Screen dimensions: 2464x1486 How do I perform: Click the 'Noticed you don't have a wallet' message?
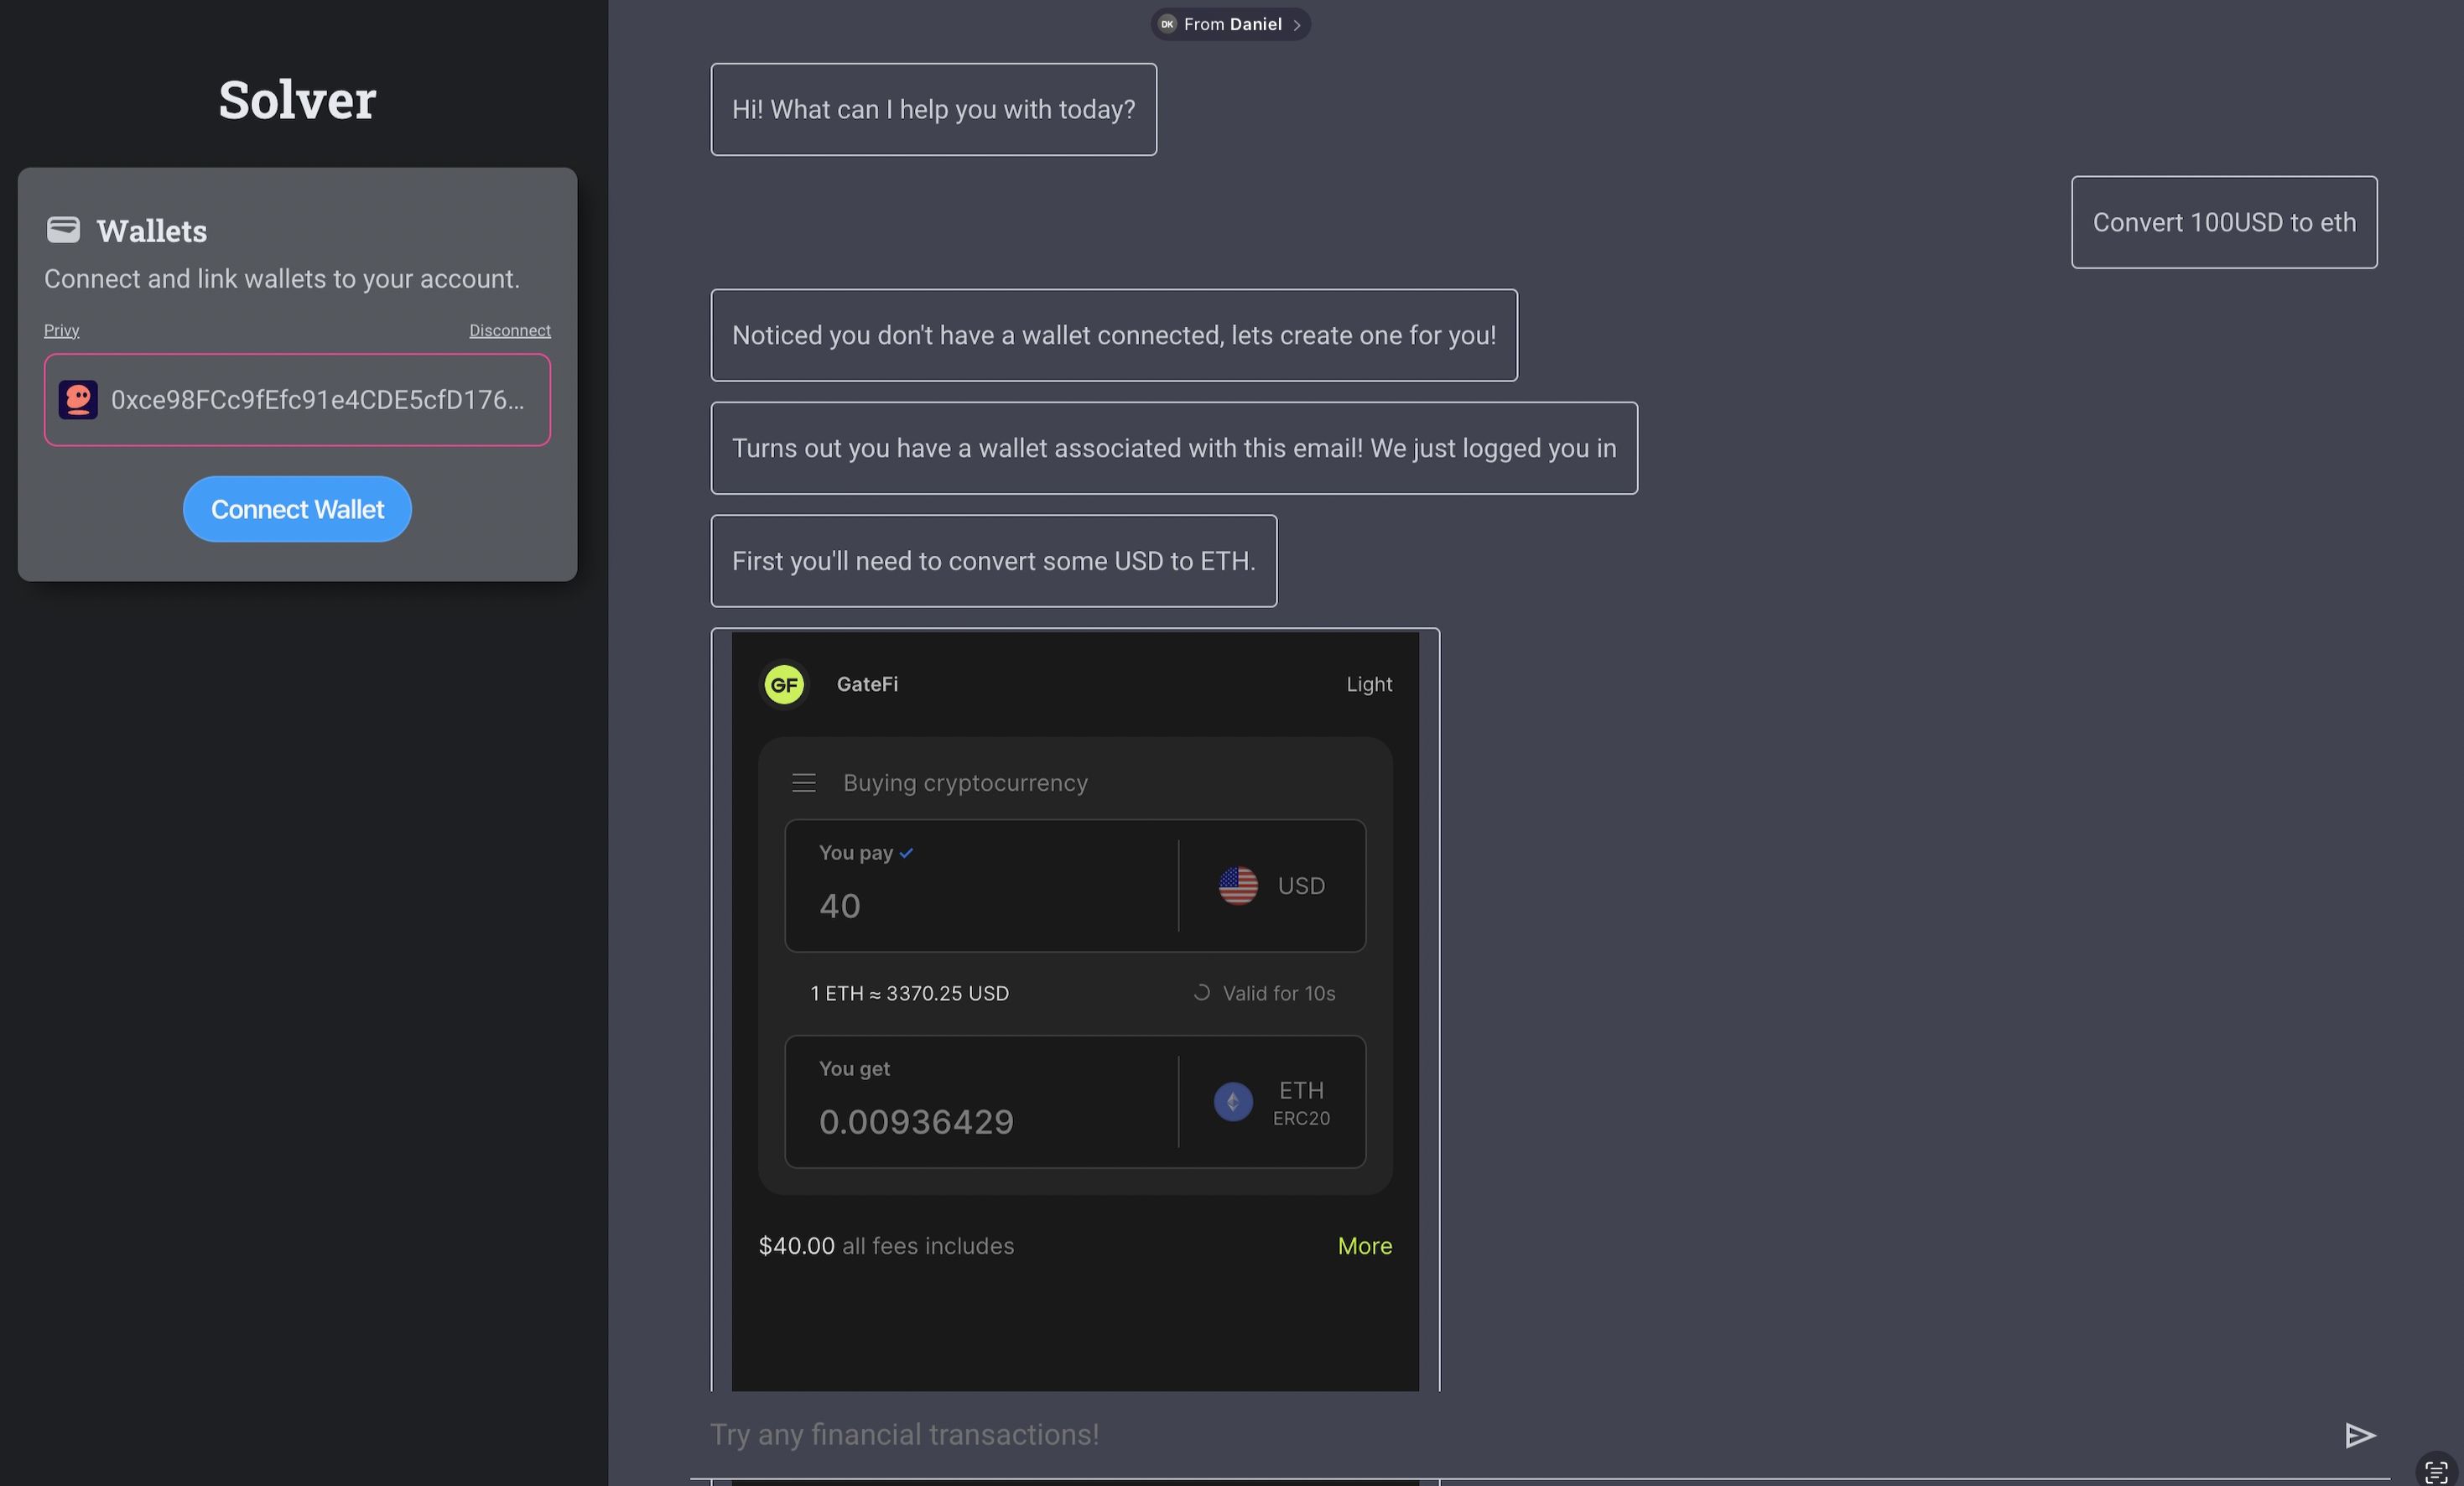click(x=1114, y=336)
